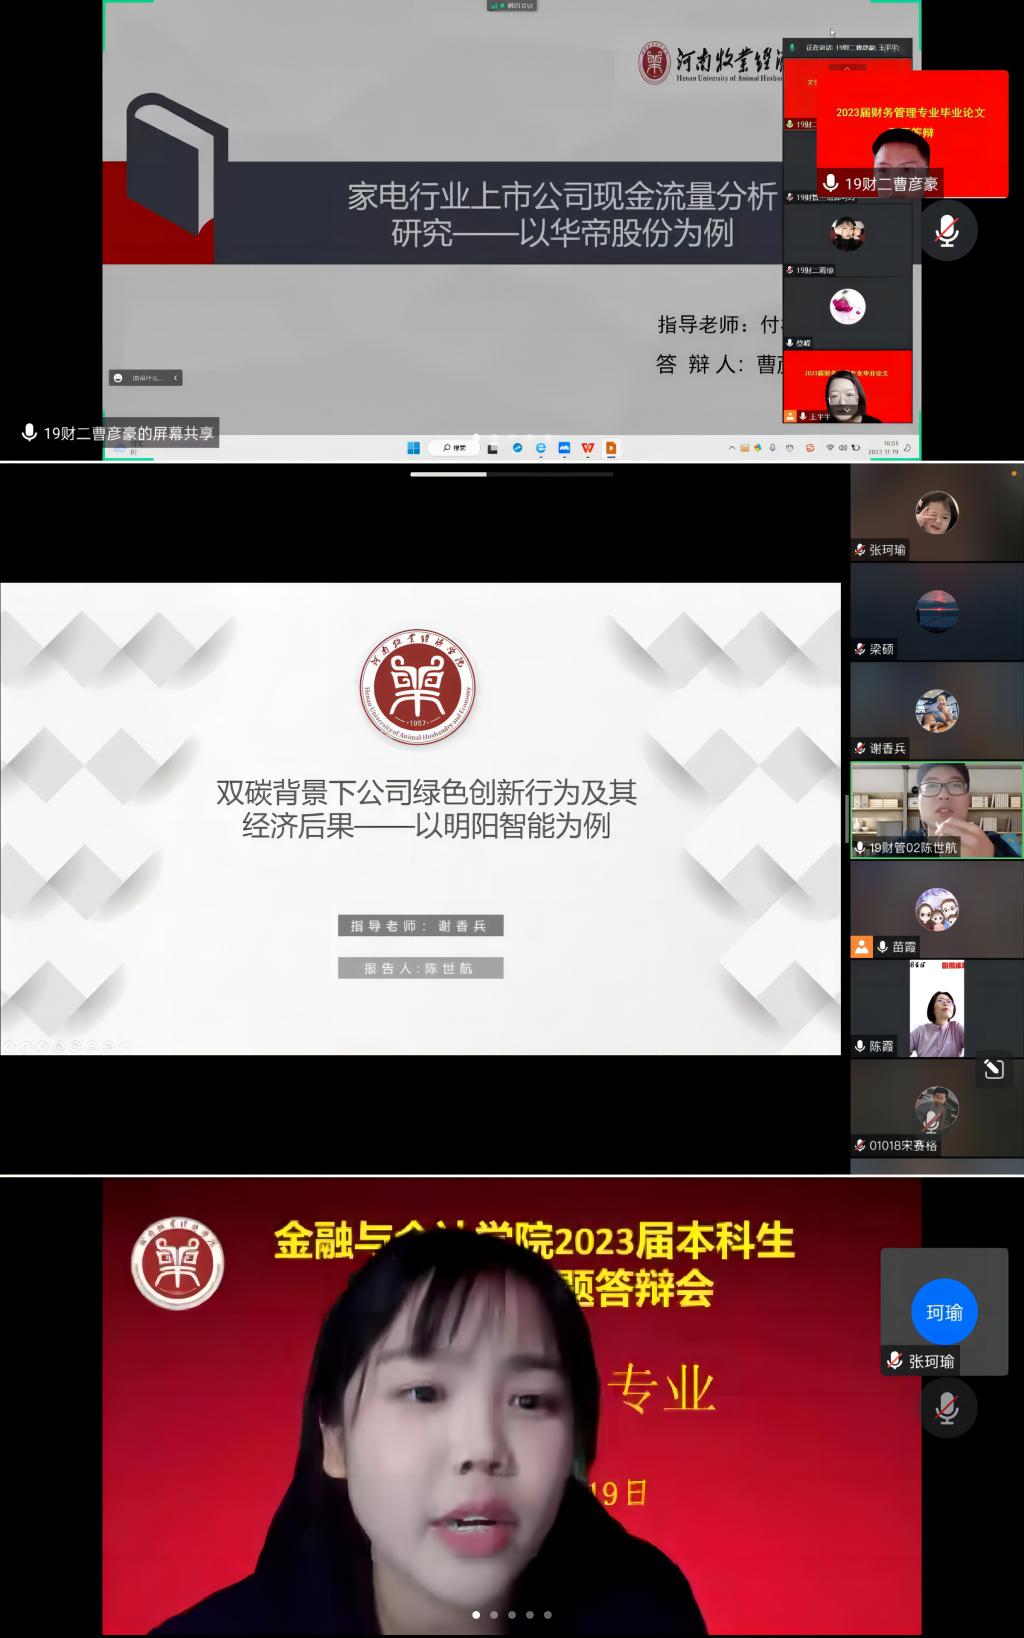Collapse the chat bubble arrow saying 说点什么

click(176, 378)
